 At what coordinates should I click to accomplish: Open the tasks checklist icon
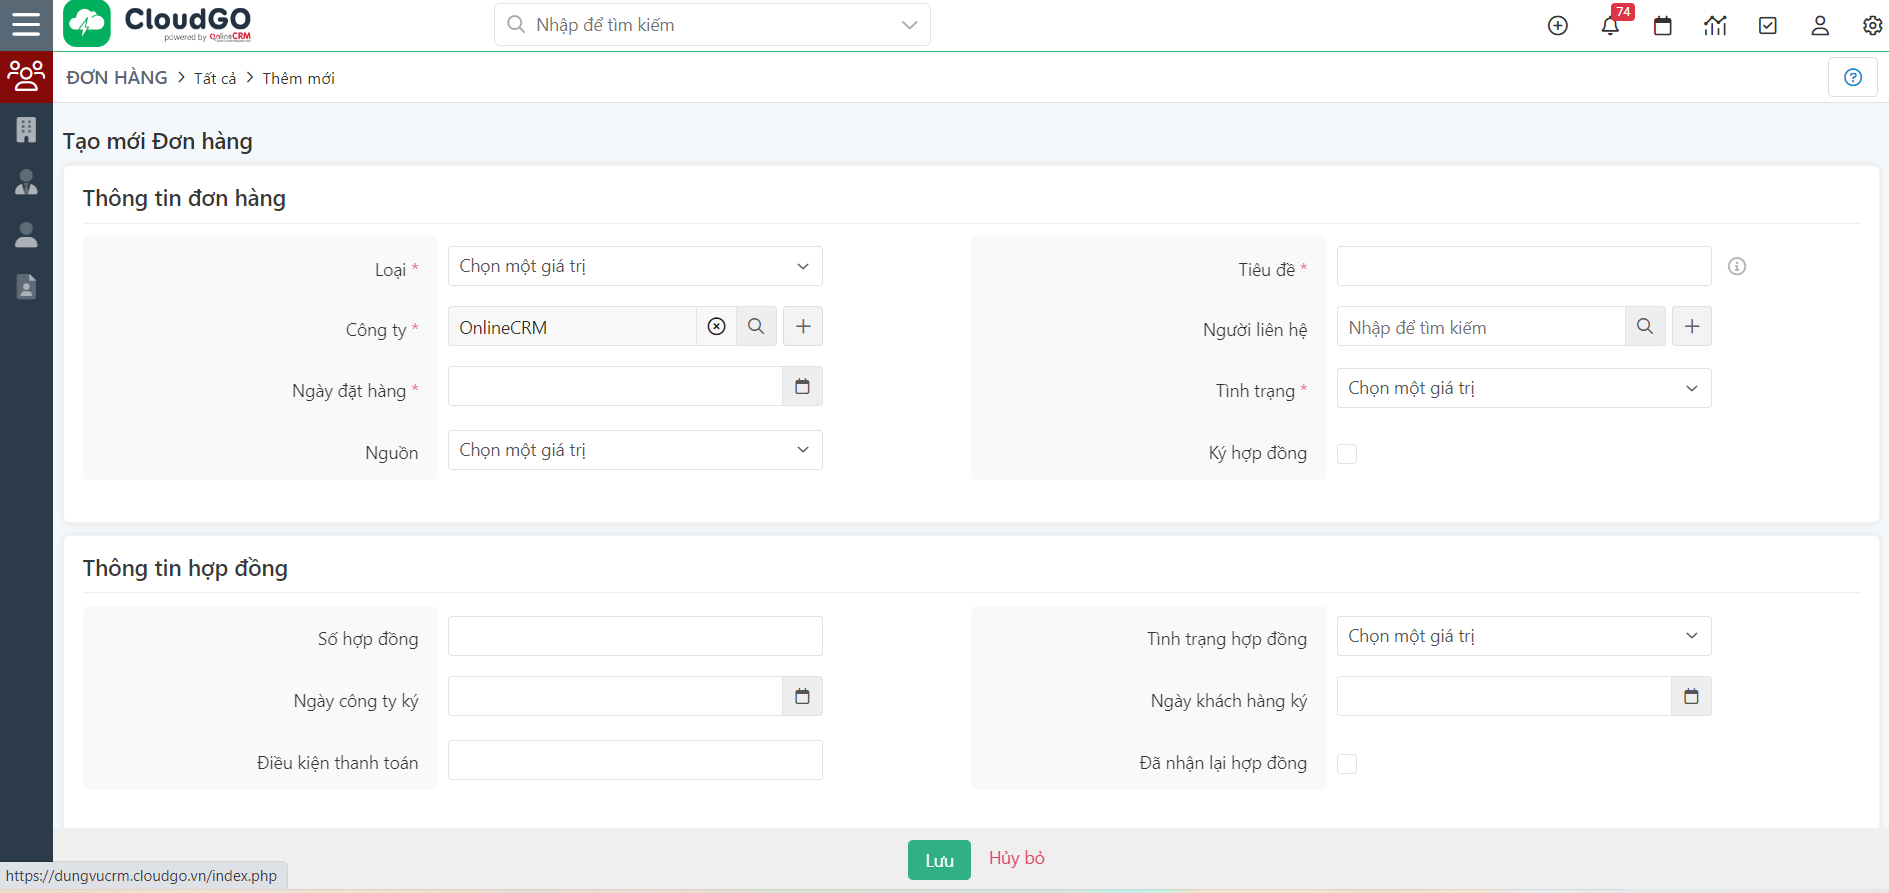pos(1767,26)
